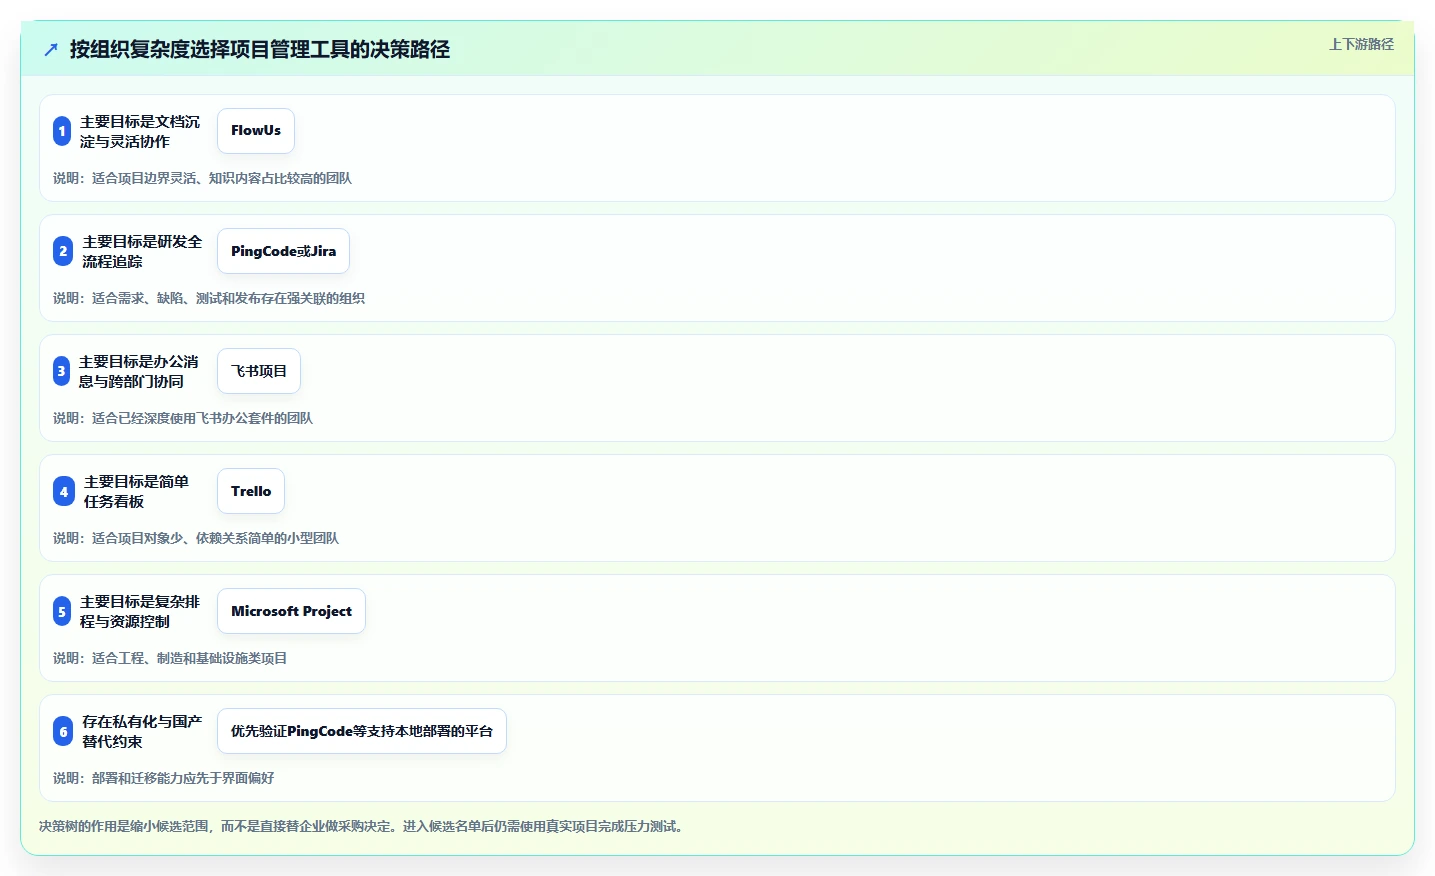Click the condition 主要目标是研发全流程追踪
Image resolution: width=1435 pixels, height=876 pixels.
[x=142, y=251]
